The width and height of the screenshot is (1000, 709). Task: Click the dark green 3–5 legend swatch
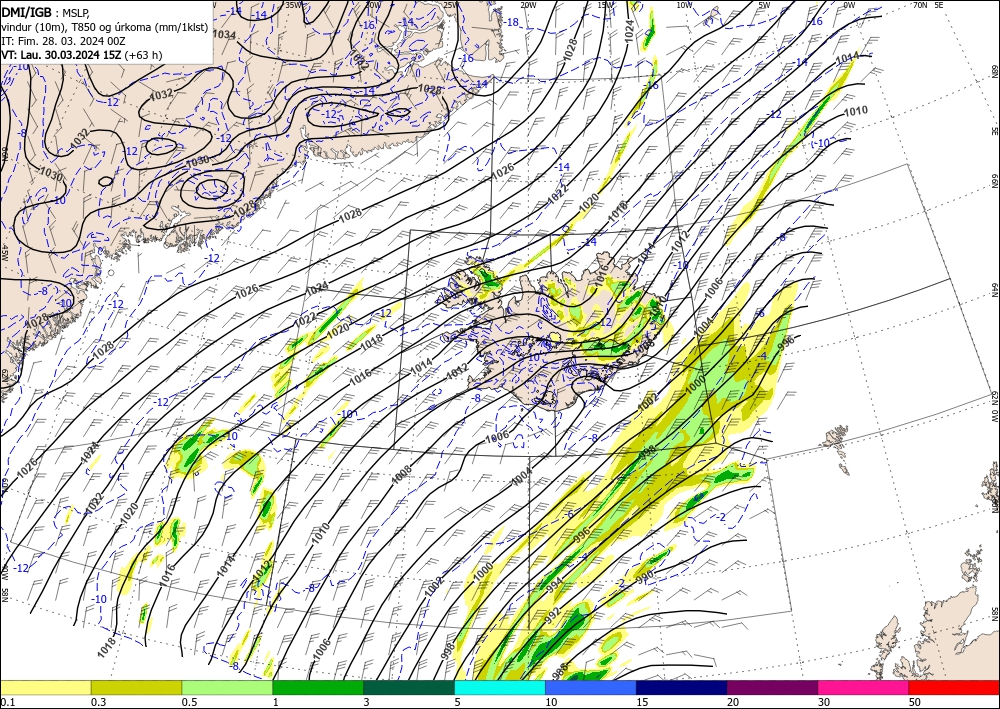[x=409, y=687]
